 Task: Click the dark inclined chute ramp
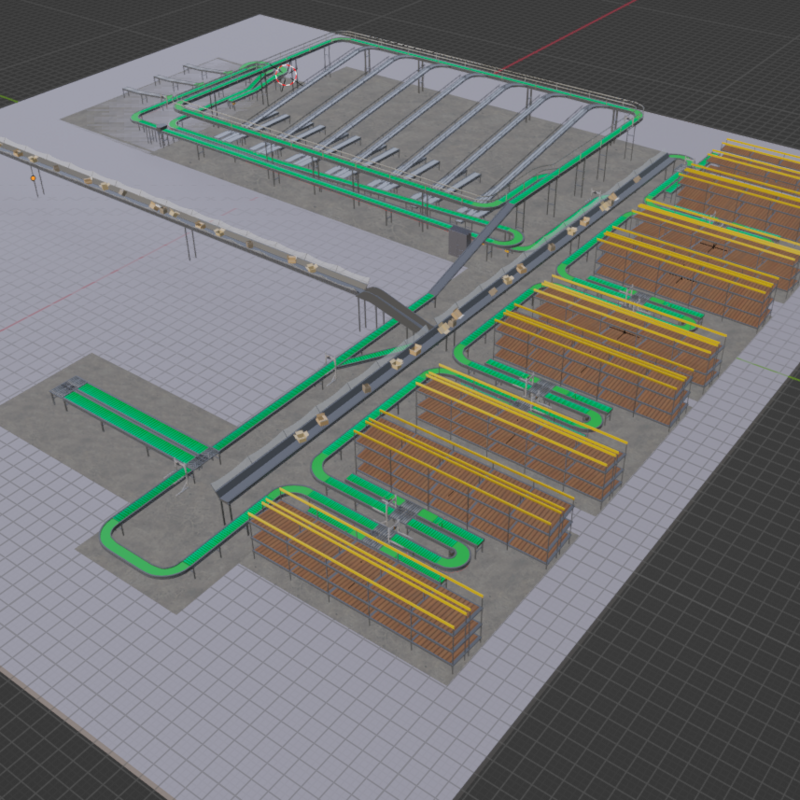click(392, 305)
